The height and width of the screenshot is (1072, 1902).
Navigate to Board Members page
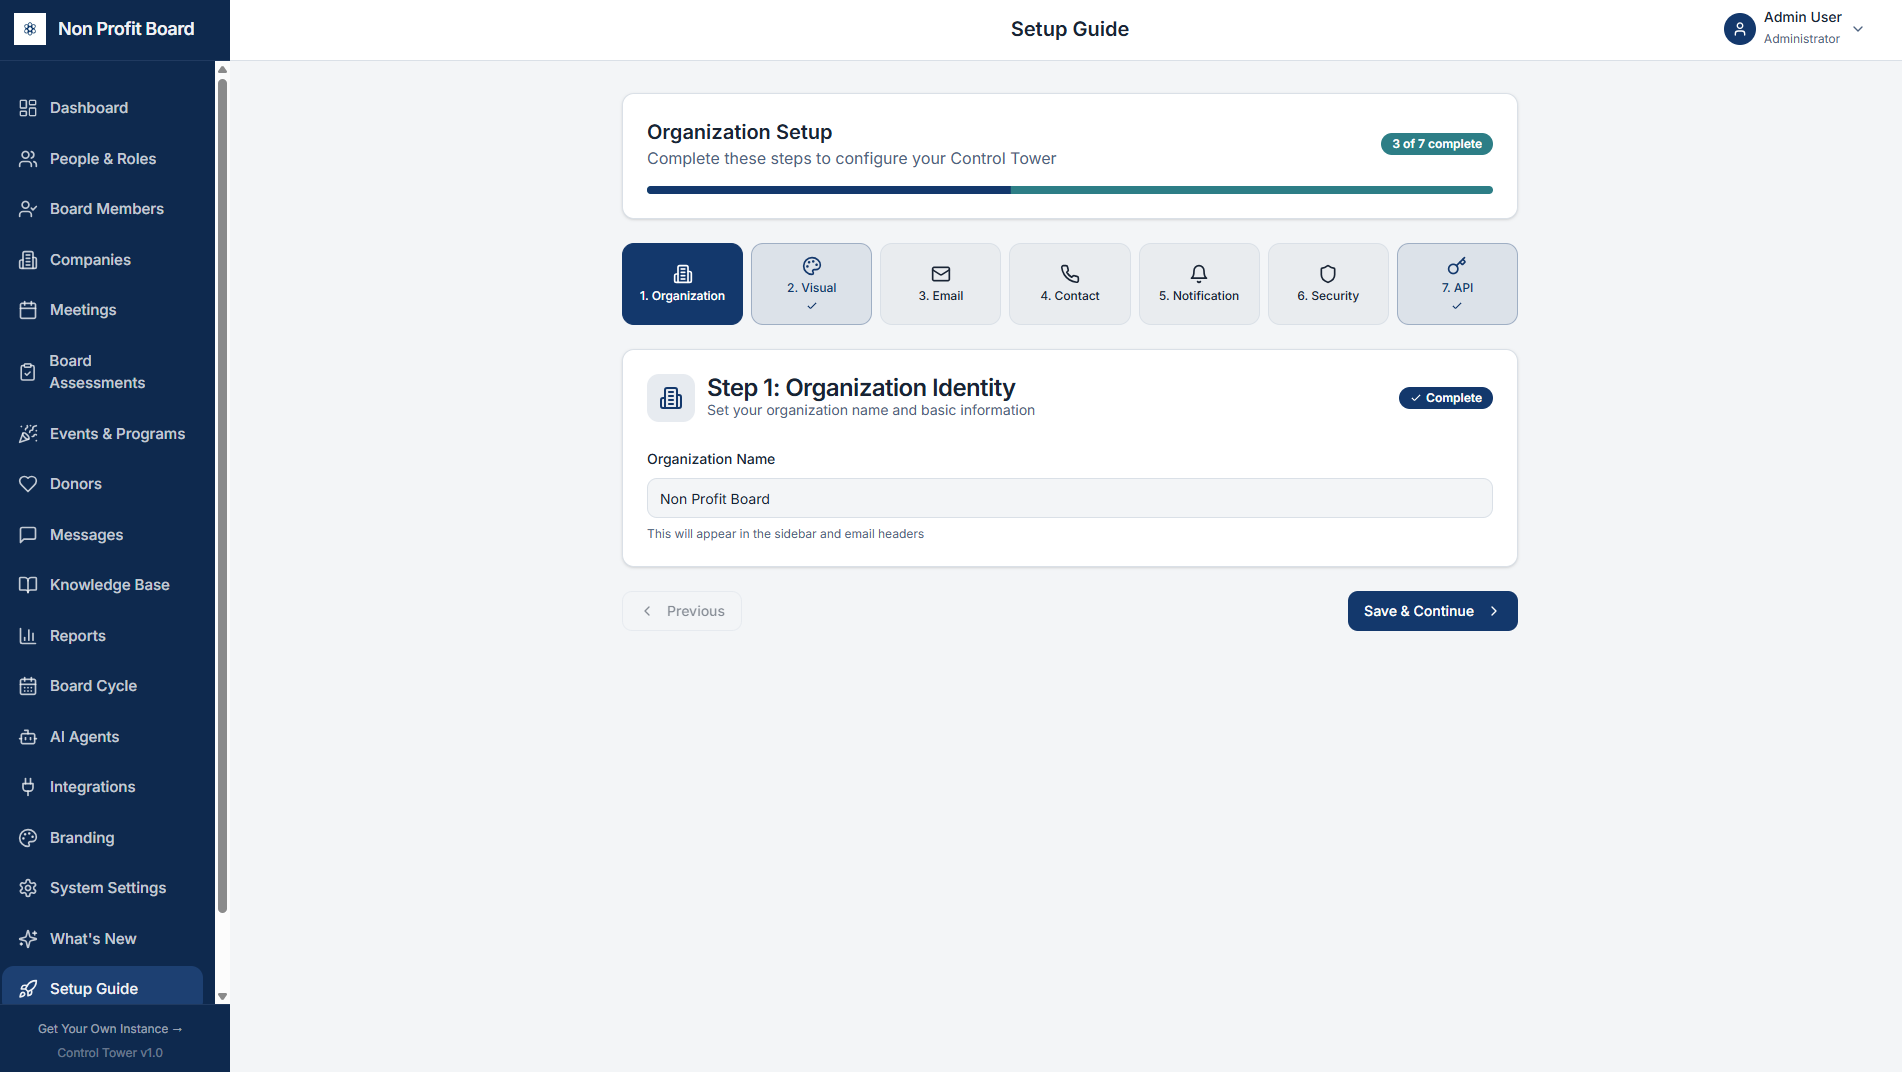pyautogui.click(x=102, y=209)
